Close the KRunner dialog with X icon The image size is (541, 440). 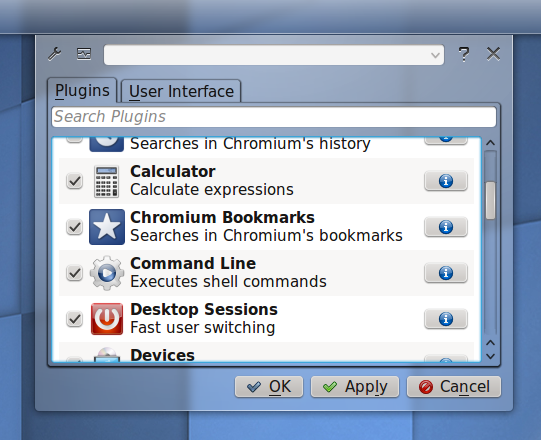[x=493, y=54]
